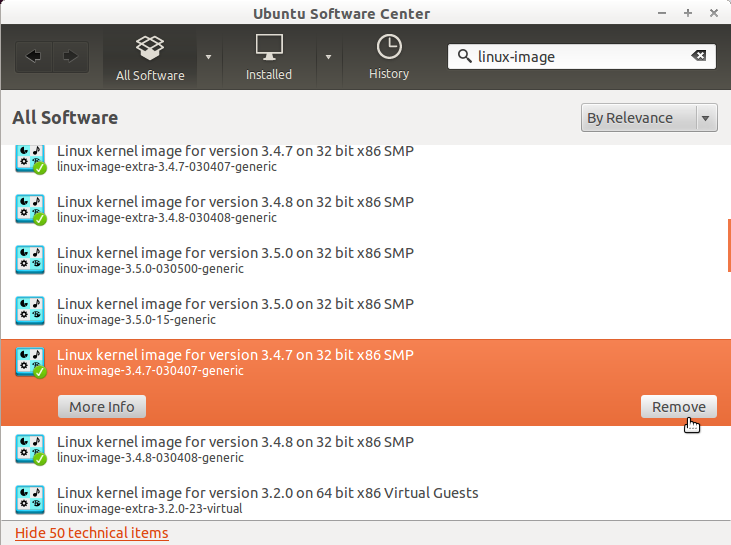This screenshot has width=731, height=545.
Task: Click the orange vertical scrollbar handle
Action: pos(728,245)
